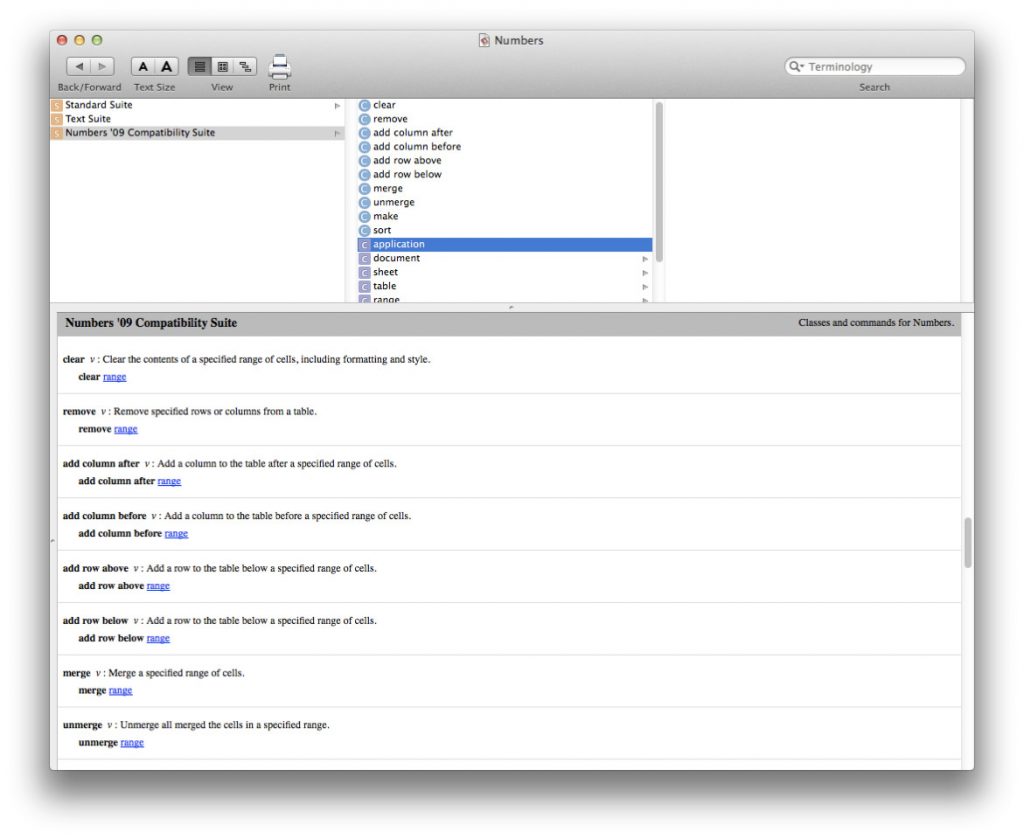Decrease text size with the small A icon

[142, 66]
